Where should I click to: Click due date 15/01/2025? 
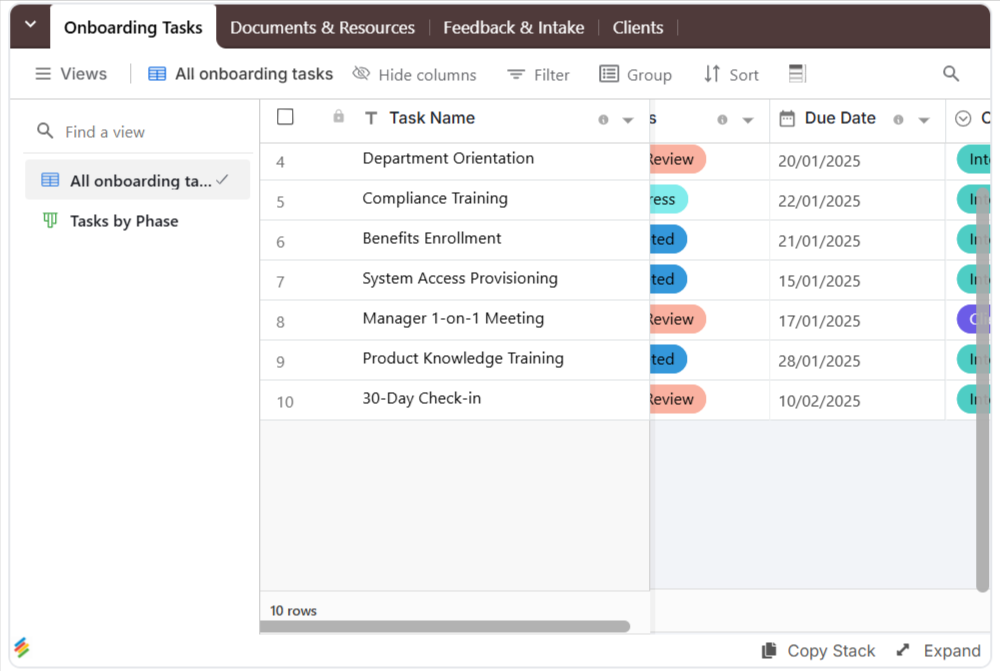click(819, 281)
